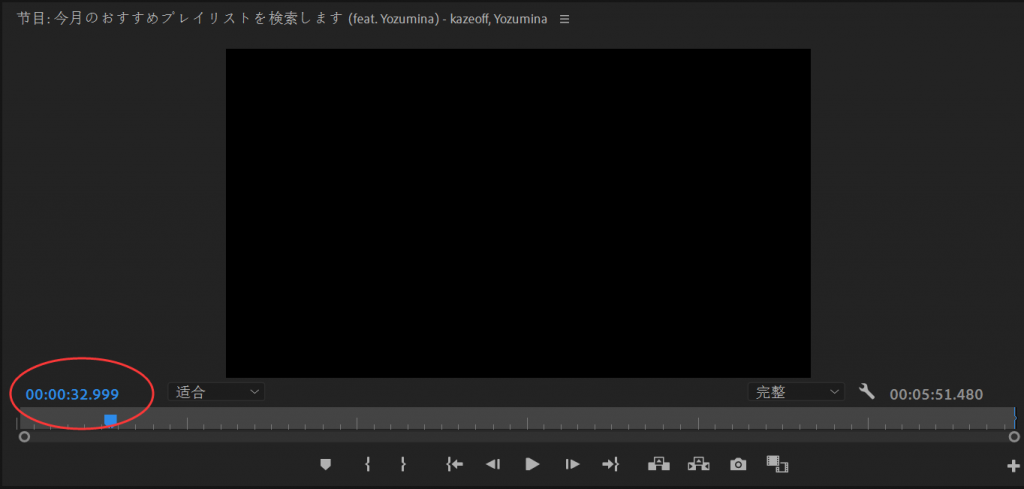Step forward one frame
Image resolution: width=1024 pixels, height=489 pixels.
tap(572, 464)
